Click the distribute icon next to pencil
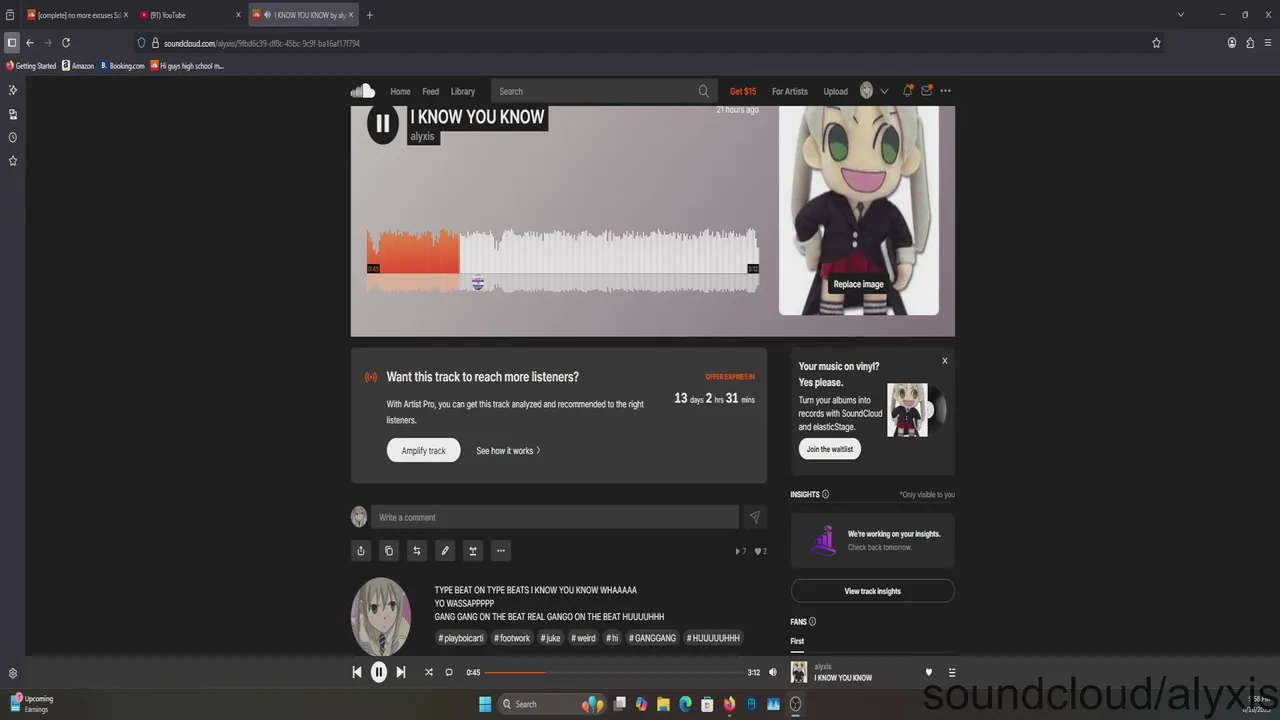 click(473, 550)
